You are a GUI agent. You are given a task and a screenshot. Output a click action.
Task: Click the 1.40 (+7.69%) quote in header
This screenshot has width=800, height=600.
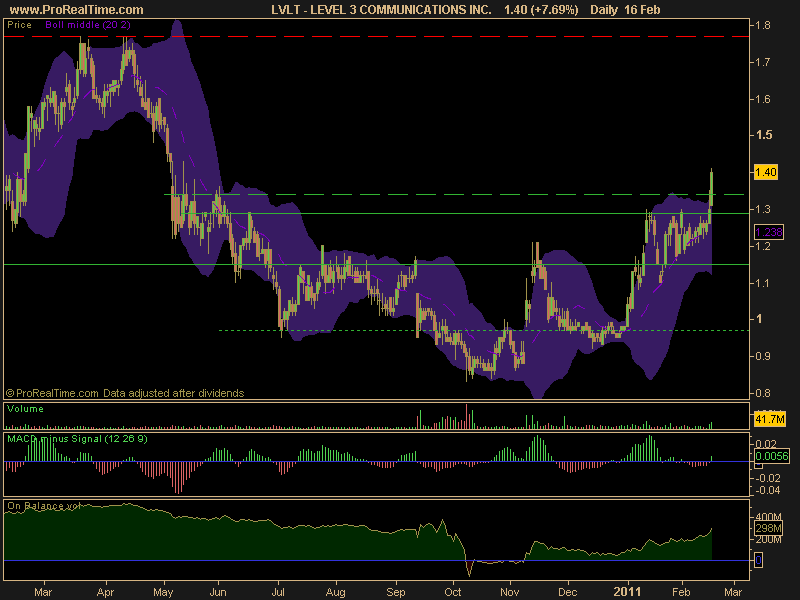(x=541, y=10)
